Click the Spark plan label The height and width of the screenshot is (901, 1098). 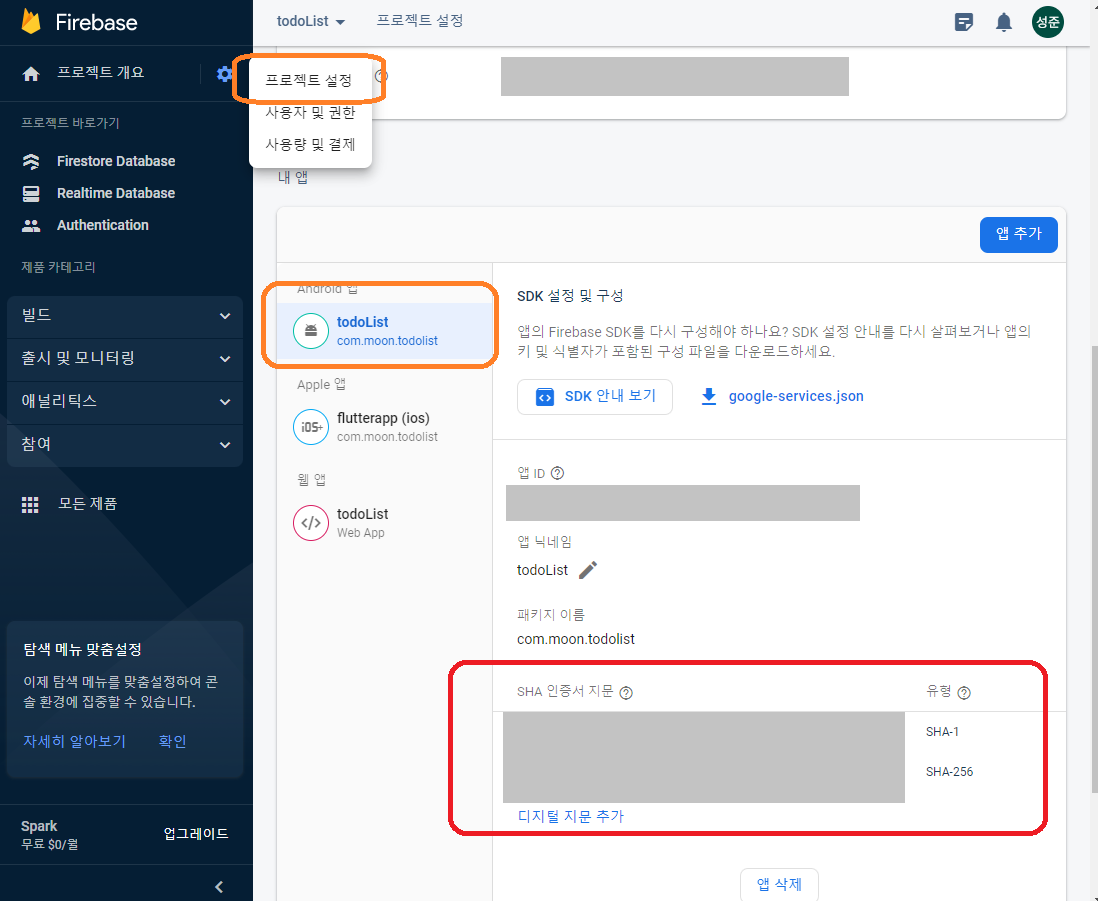pos(39,826)
